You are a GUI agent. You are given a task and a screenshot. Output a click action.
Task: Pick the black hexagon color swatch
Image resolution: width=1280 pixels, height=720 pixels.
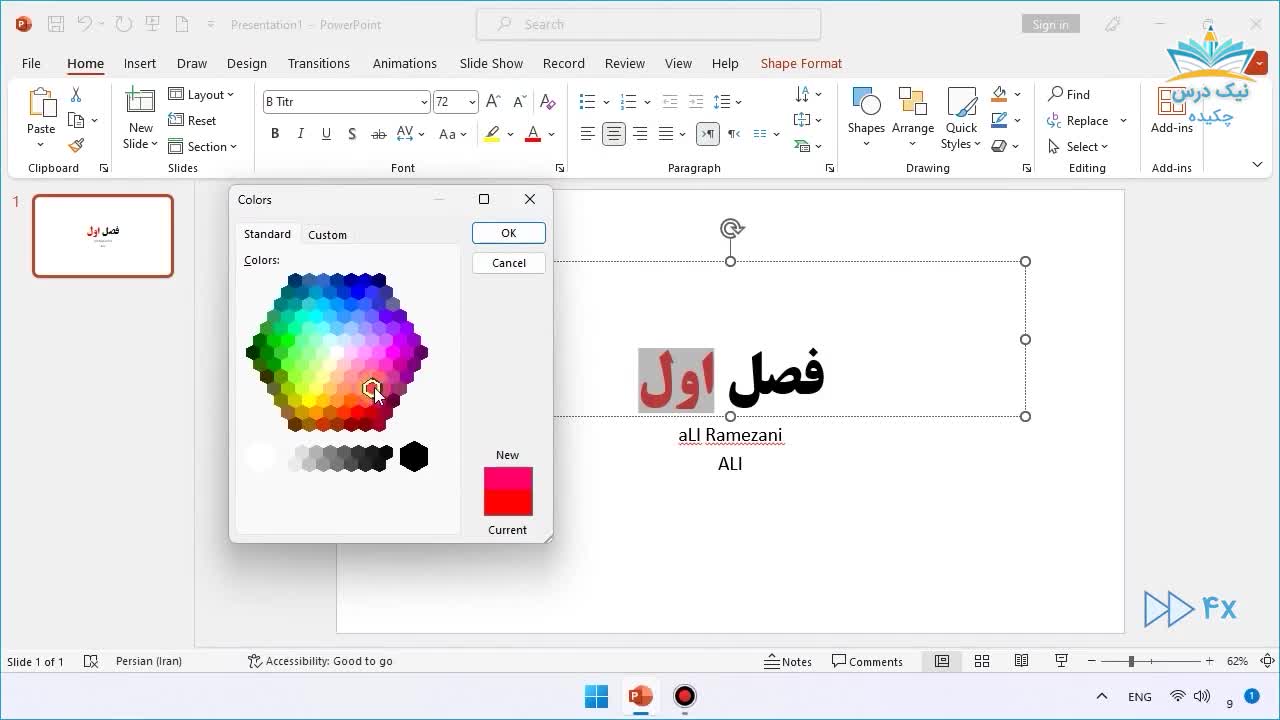pos(413,457)
